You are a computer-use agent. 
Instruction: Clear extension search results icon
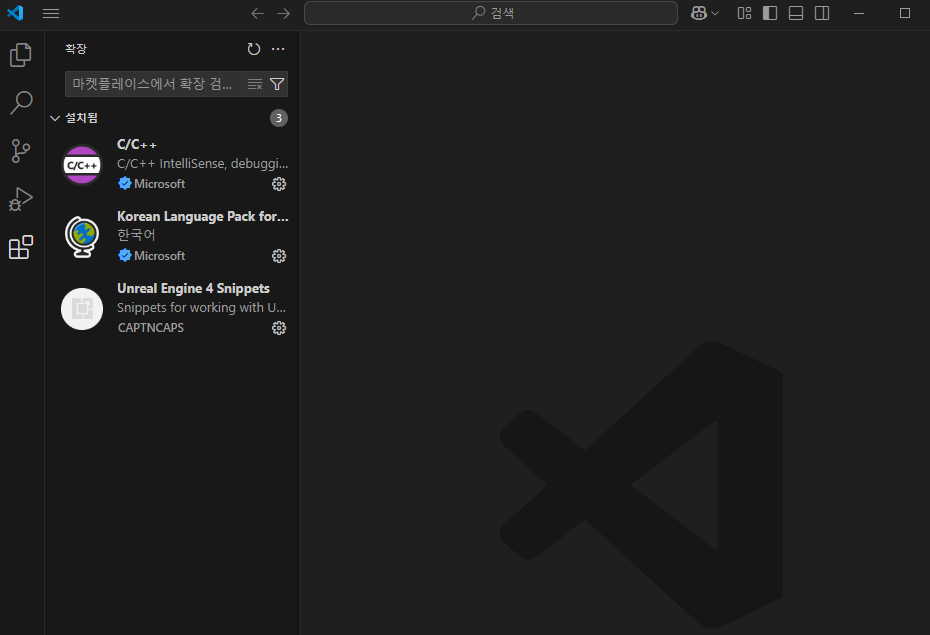tap(255, 84)
